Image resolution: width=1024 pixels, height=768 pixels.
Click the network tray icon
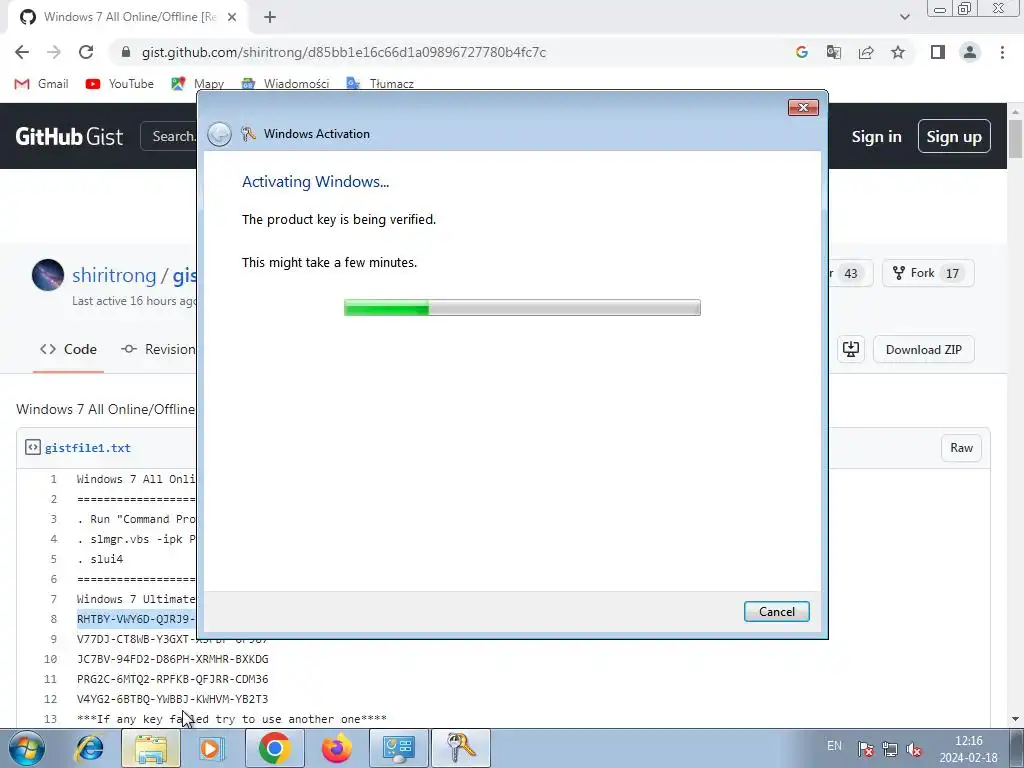pos(889,749)
